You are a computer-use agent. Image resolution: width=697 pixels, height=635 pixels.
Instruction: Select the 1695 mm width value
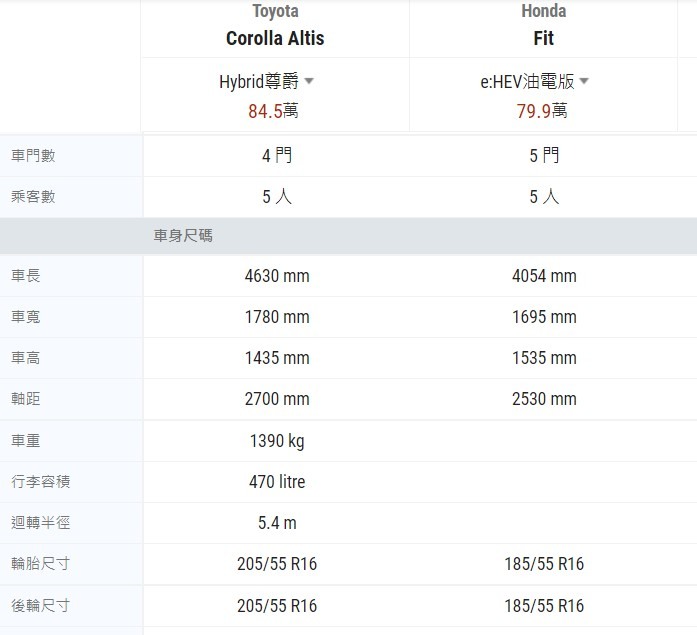click(x=544, y=317)
